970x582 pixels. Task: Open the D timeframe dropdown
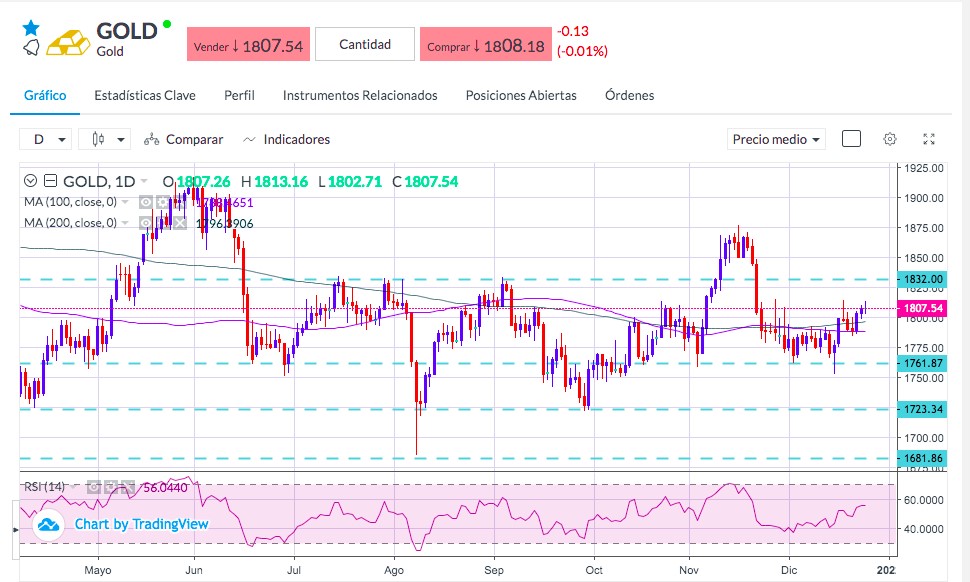(x=46, y=139)
